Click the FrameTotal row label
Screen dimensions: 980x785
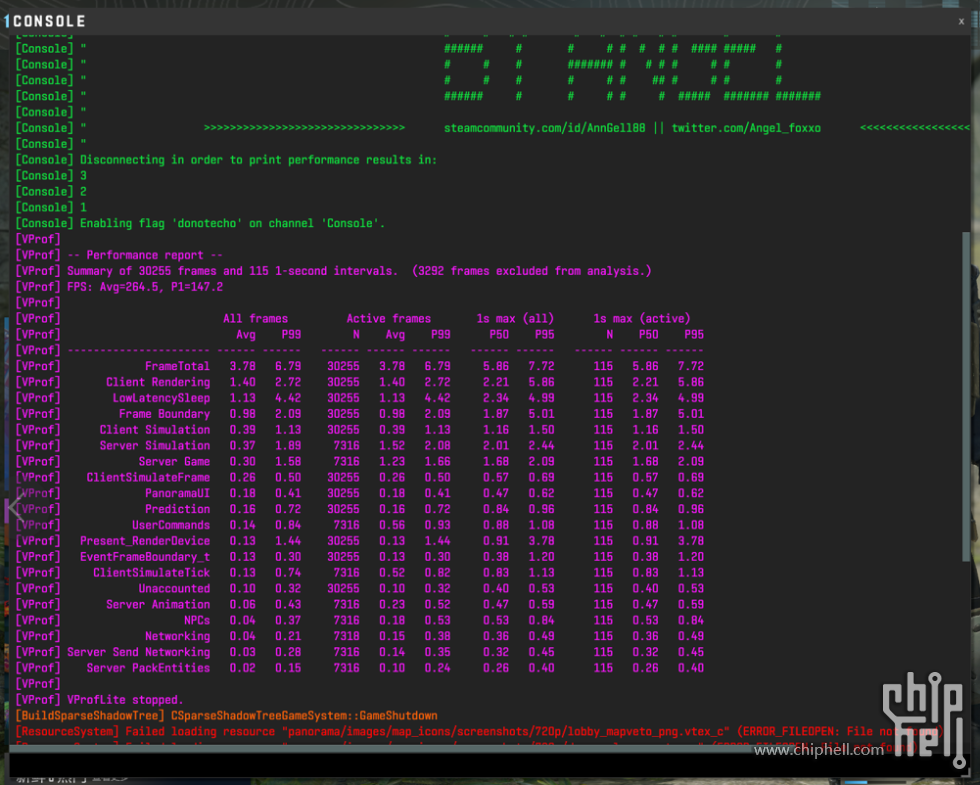(177, 366)
